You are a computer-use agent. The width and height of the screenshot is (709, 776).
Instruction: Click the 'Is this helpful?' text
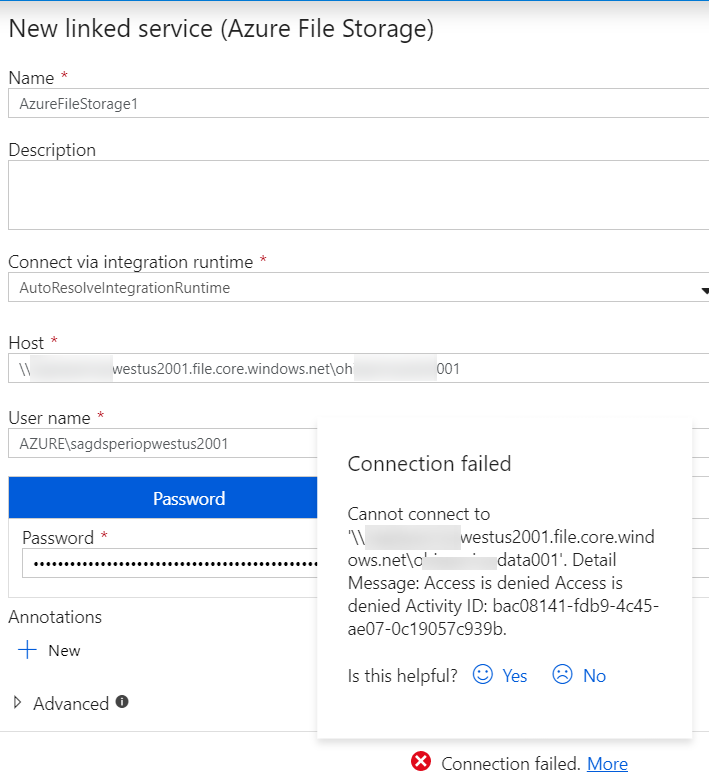pyautogui.click(x=402, y=676)
